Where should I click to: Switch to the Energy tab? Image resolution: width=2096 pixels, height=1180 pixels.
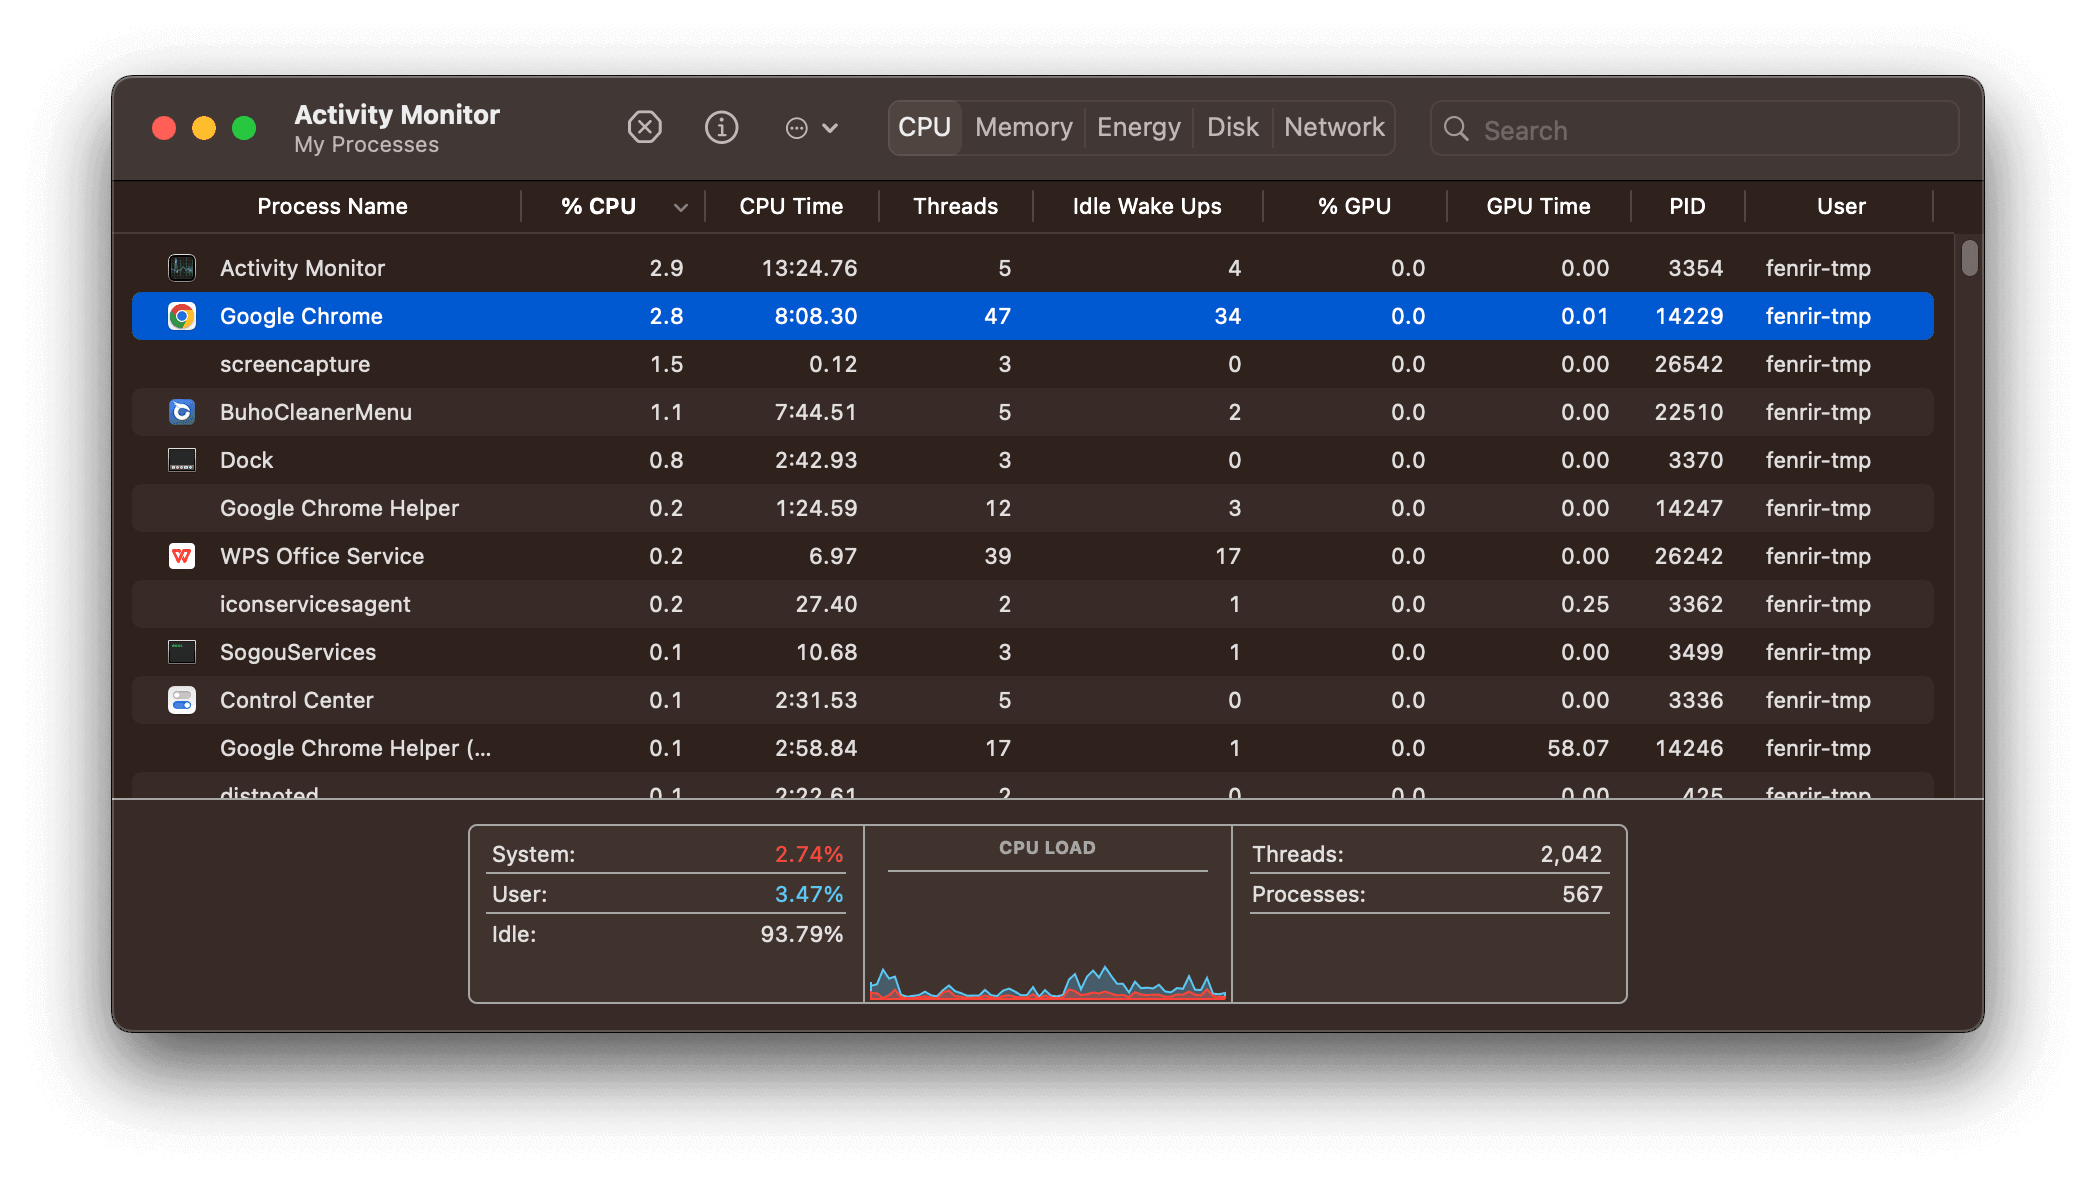1137,127
